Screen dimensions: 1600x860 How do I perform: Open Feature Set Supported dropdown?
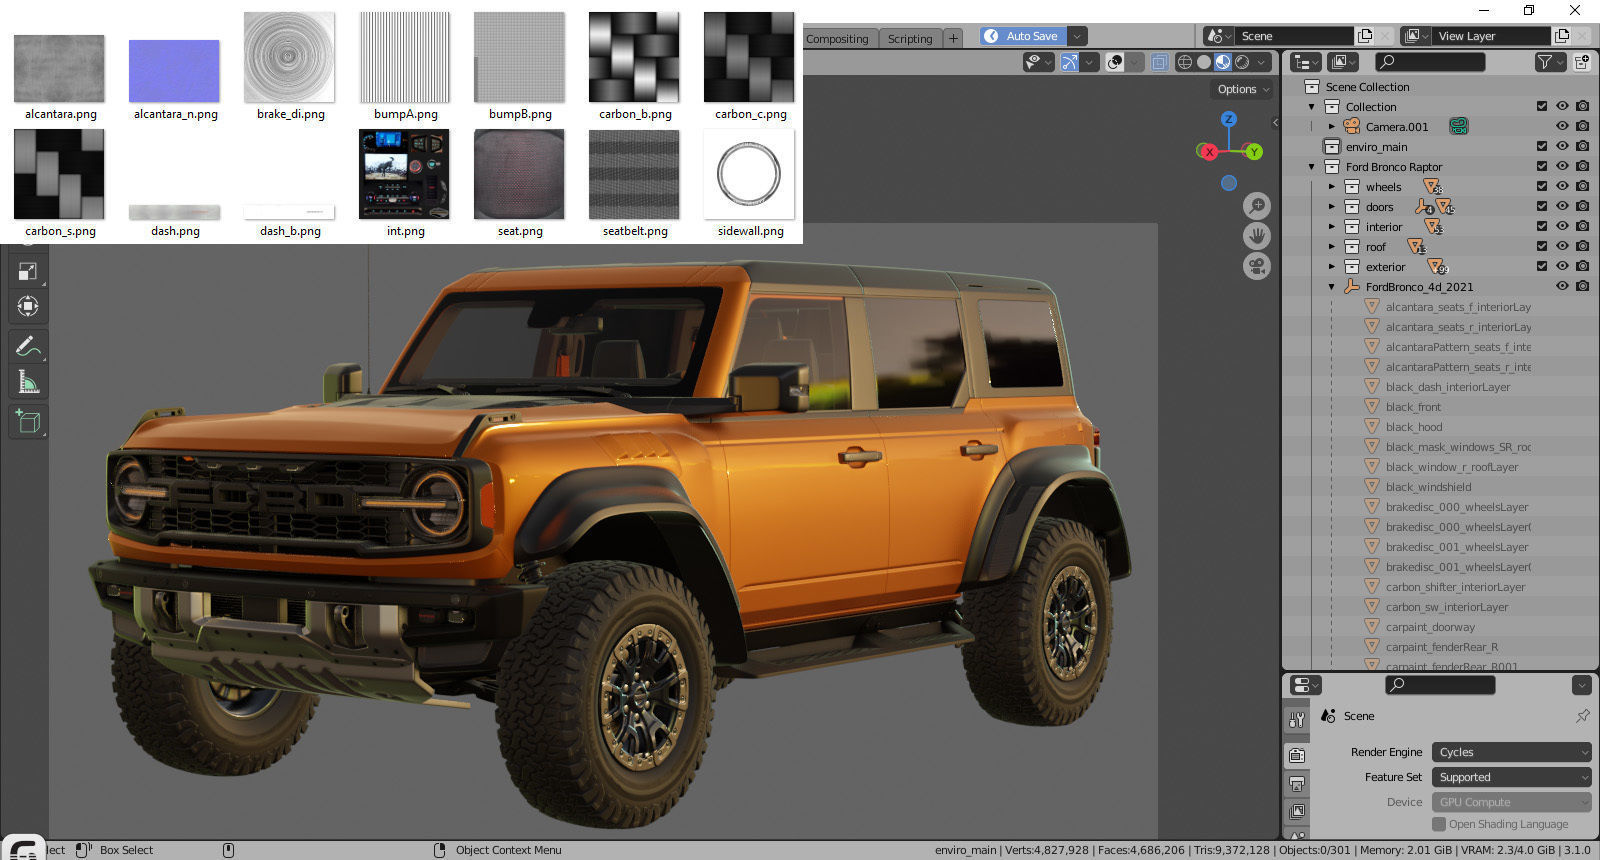tap(1511, 777)
